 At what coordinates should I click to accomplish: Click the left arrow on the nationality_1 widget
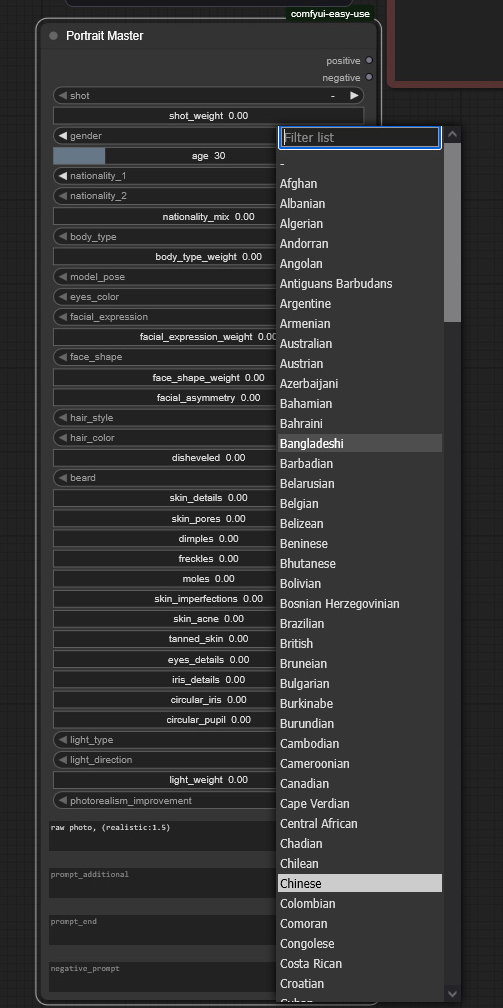coord(62,176)
